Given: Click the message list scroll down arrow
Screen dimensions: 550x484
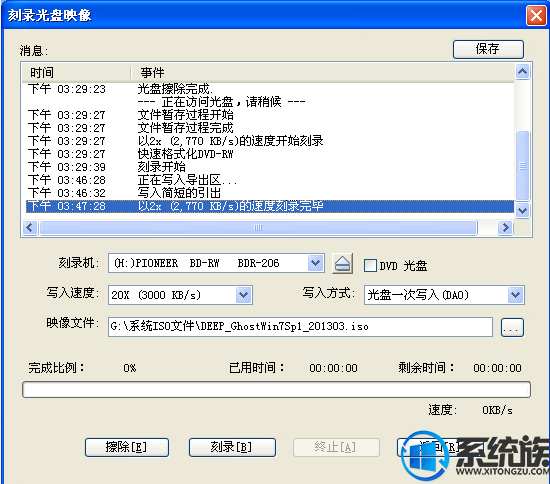Looking at the screenshot, I should click(522, 210).
